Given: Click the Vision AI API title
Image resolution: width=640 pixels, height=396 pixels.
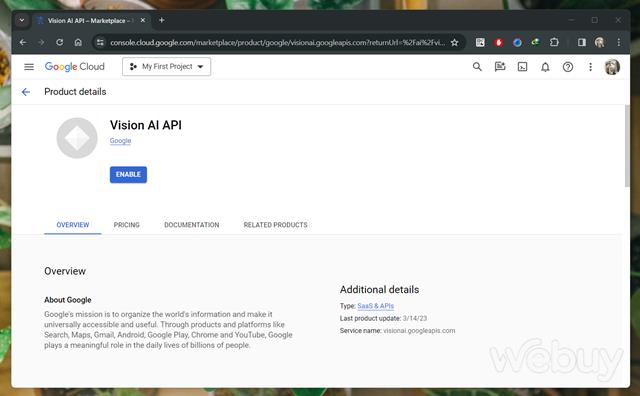Looking at the screenshot, I should tap(146, 125).
